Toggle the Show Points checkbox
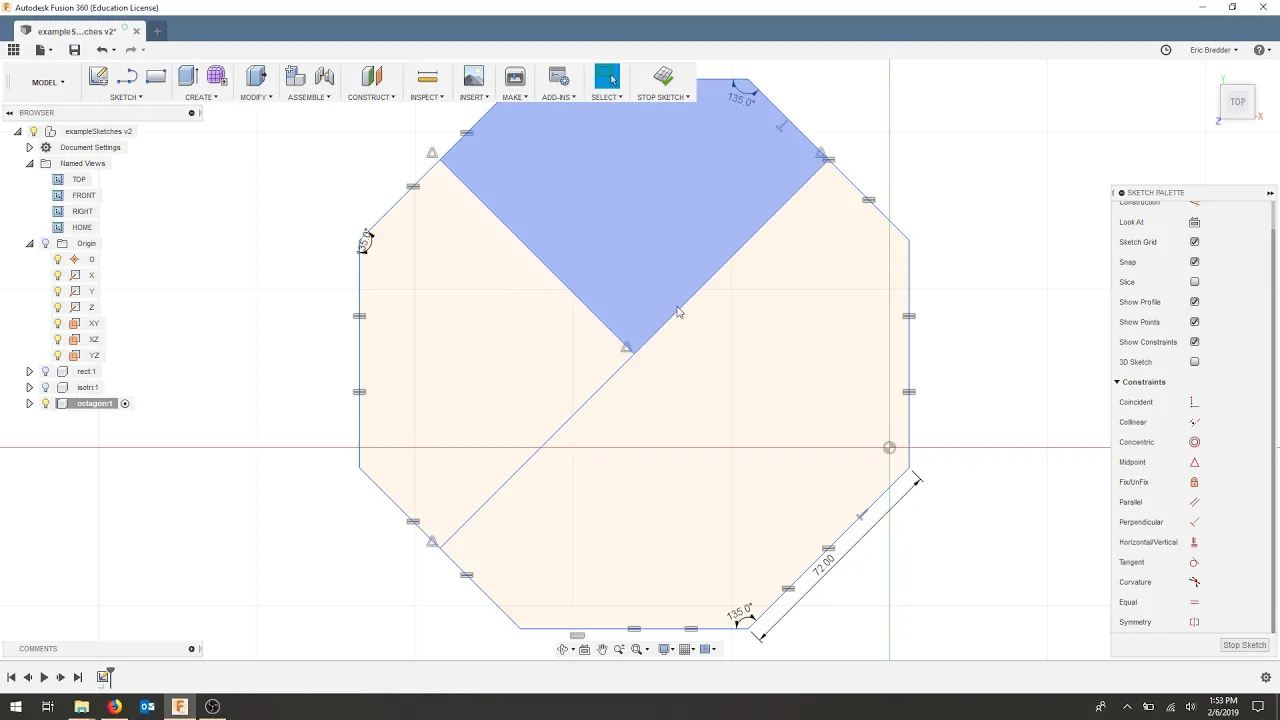 [x=1194, y=322]
